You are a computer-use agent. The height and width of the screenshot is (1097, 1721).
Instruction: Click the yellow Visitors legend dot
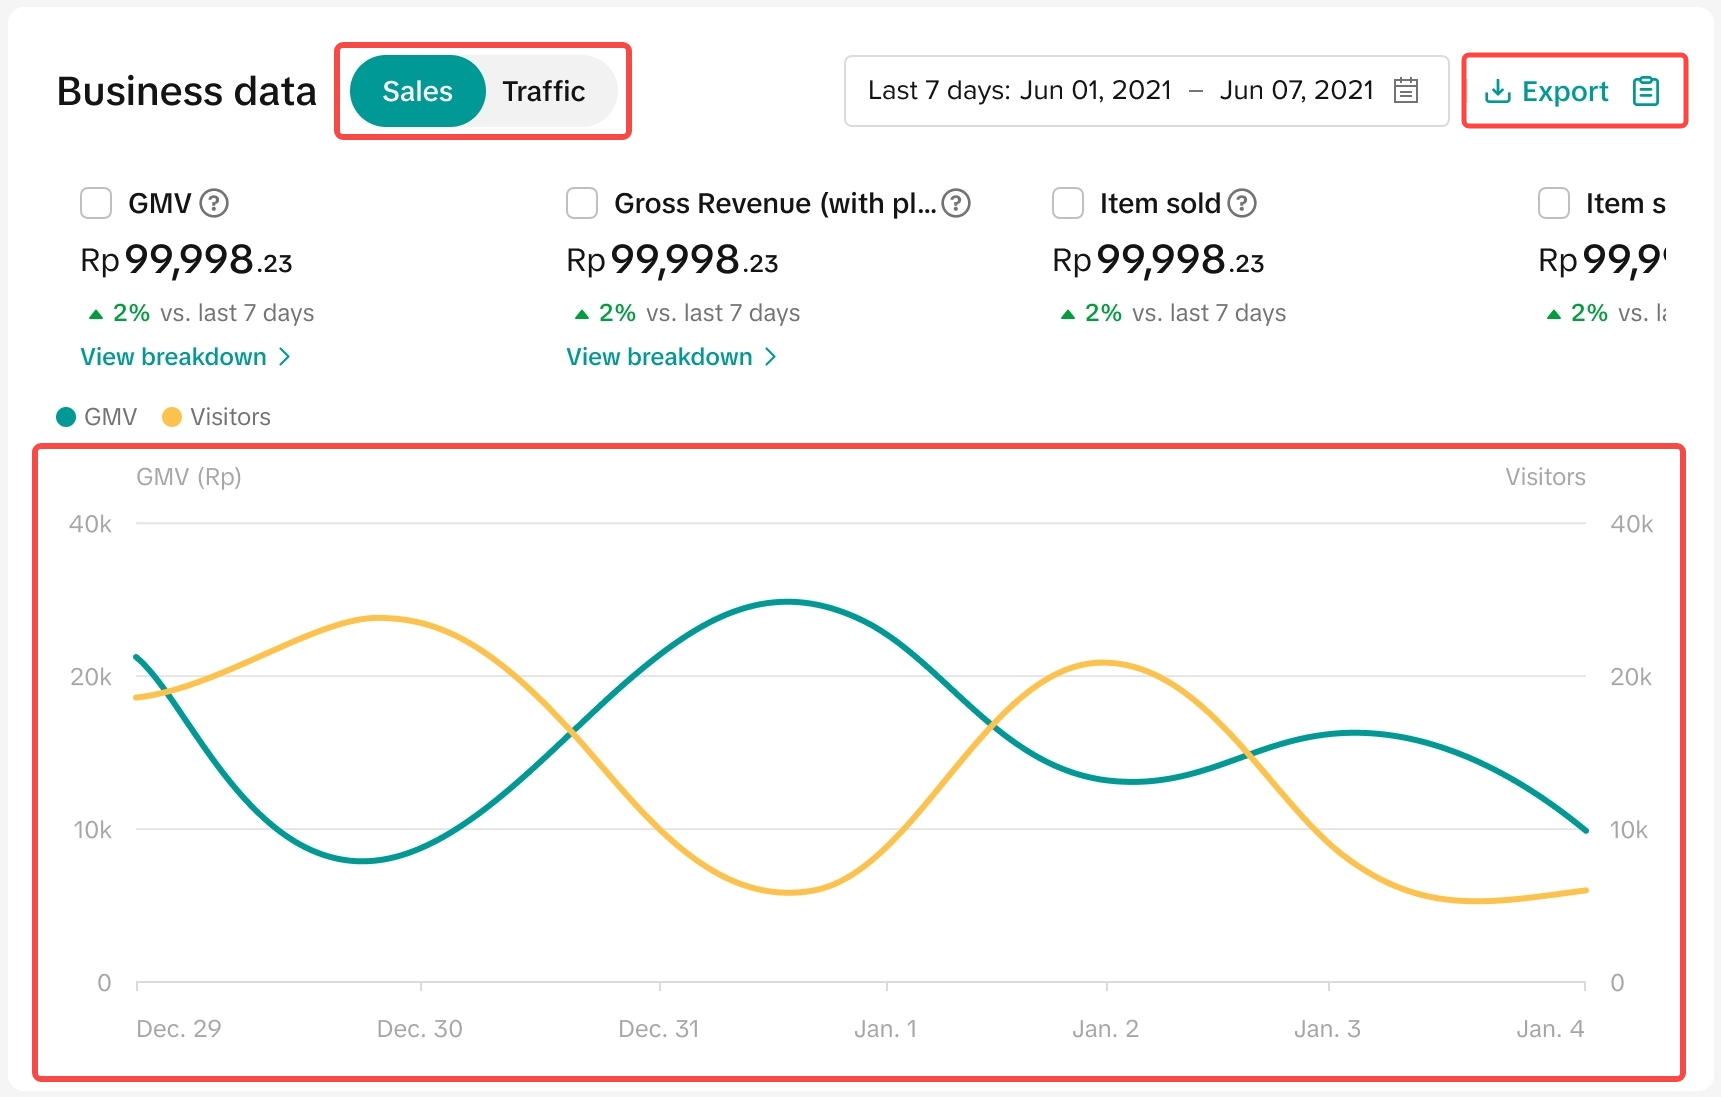172,417
